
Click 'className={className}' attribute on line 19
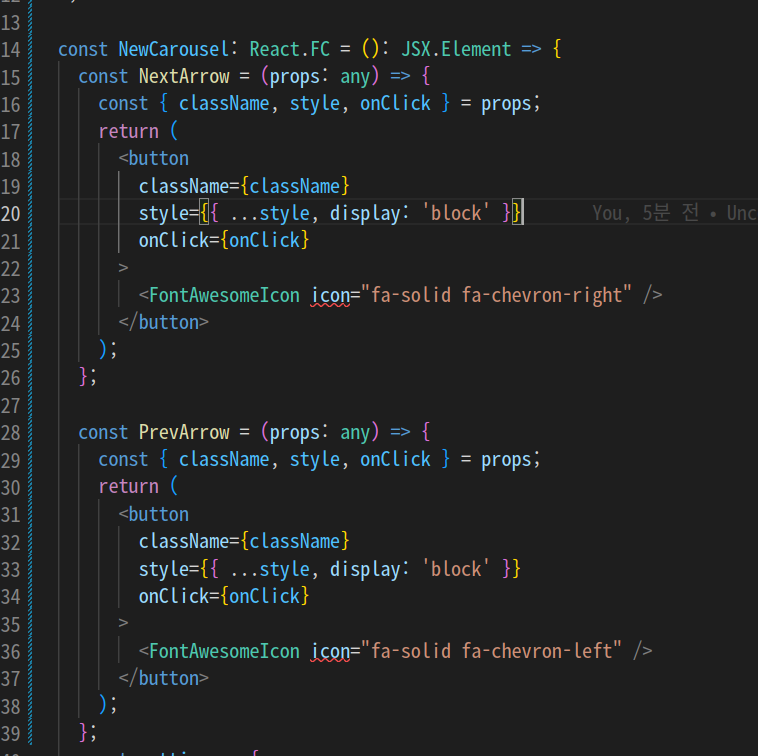tap(244, 186)
